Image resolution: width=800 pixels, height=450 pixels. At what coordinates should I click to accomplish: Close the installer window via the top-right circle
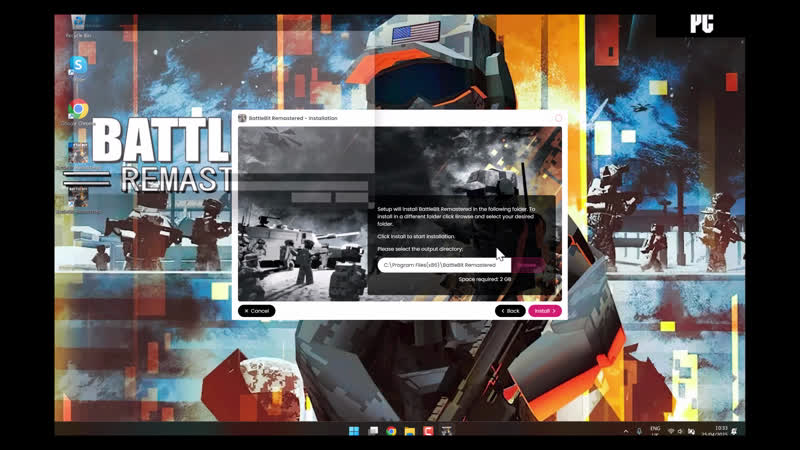(x=558, y=118)
